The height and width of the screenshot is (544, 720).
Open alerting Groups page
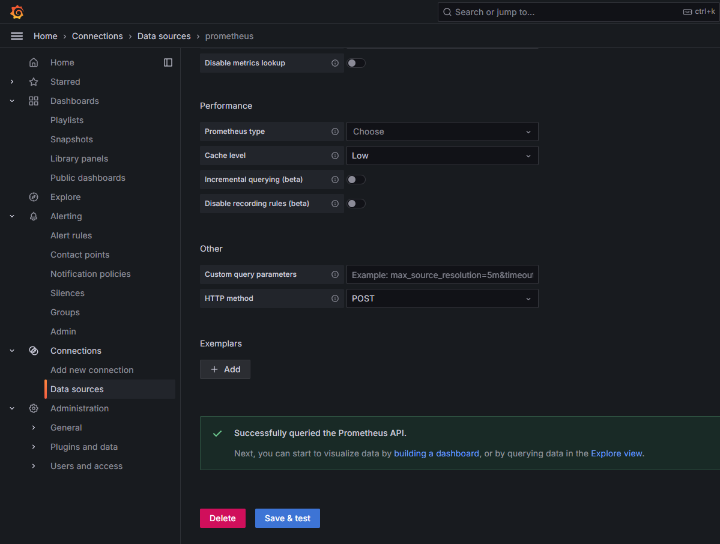(x=65, y=312)
